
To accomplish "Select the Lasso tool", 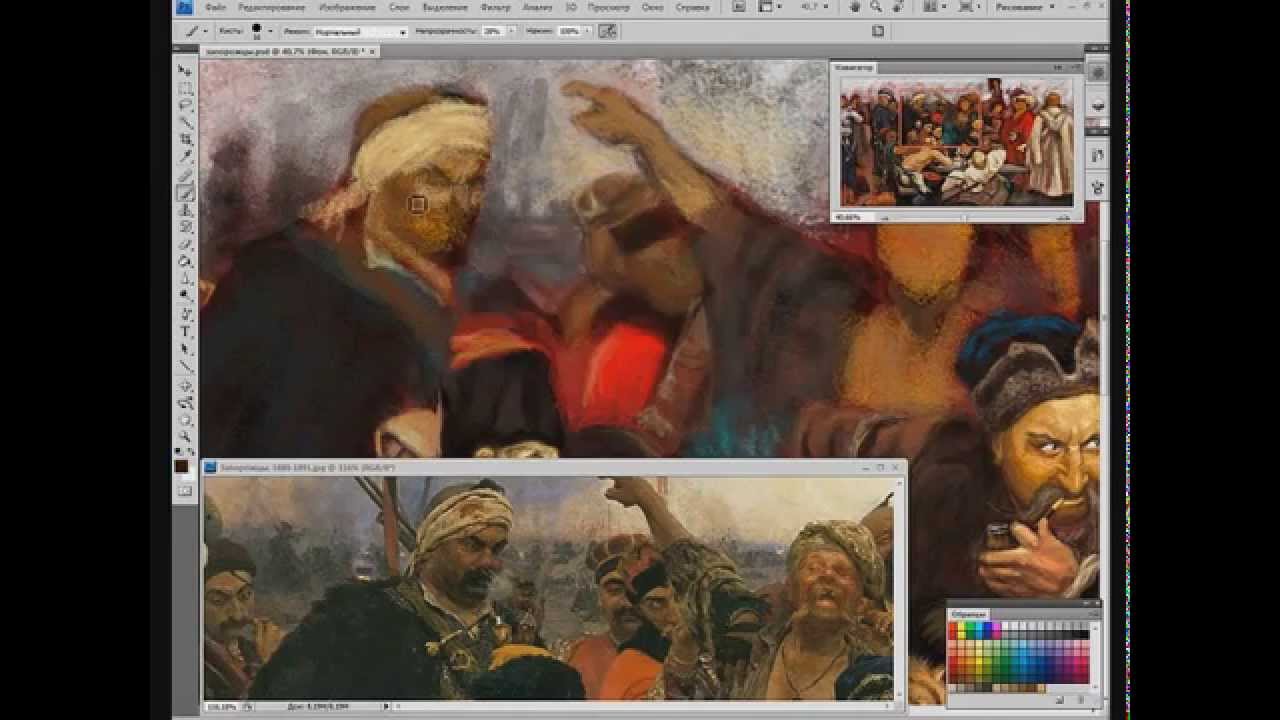I will point(185,105).
